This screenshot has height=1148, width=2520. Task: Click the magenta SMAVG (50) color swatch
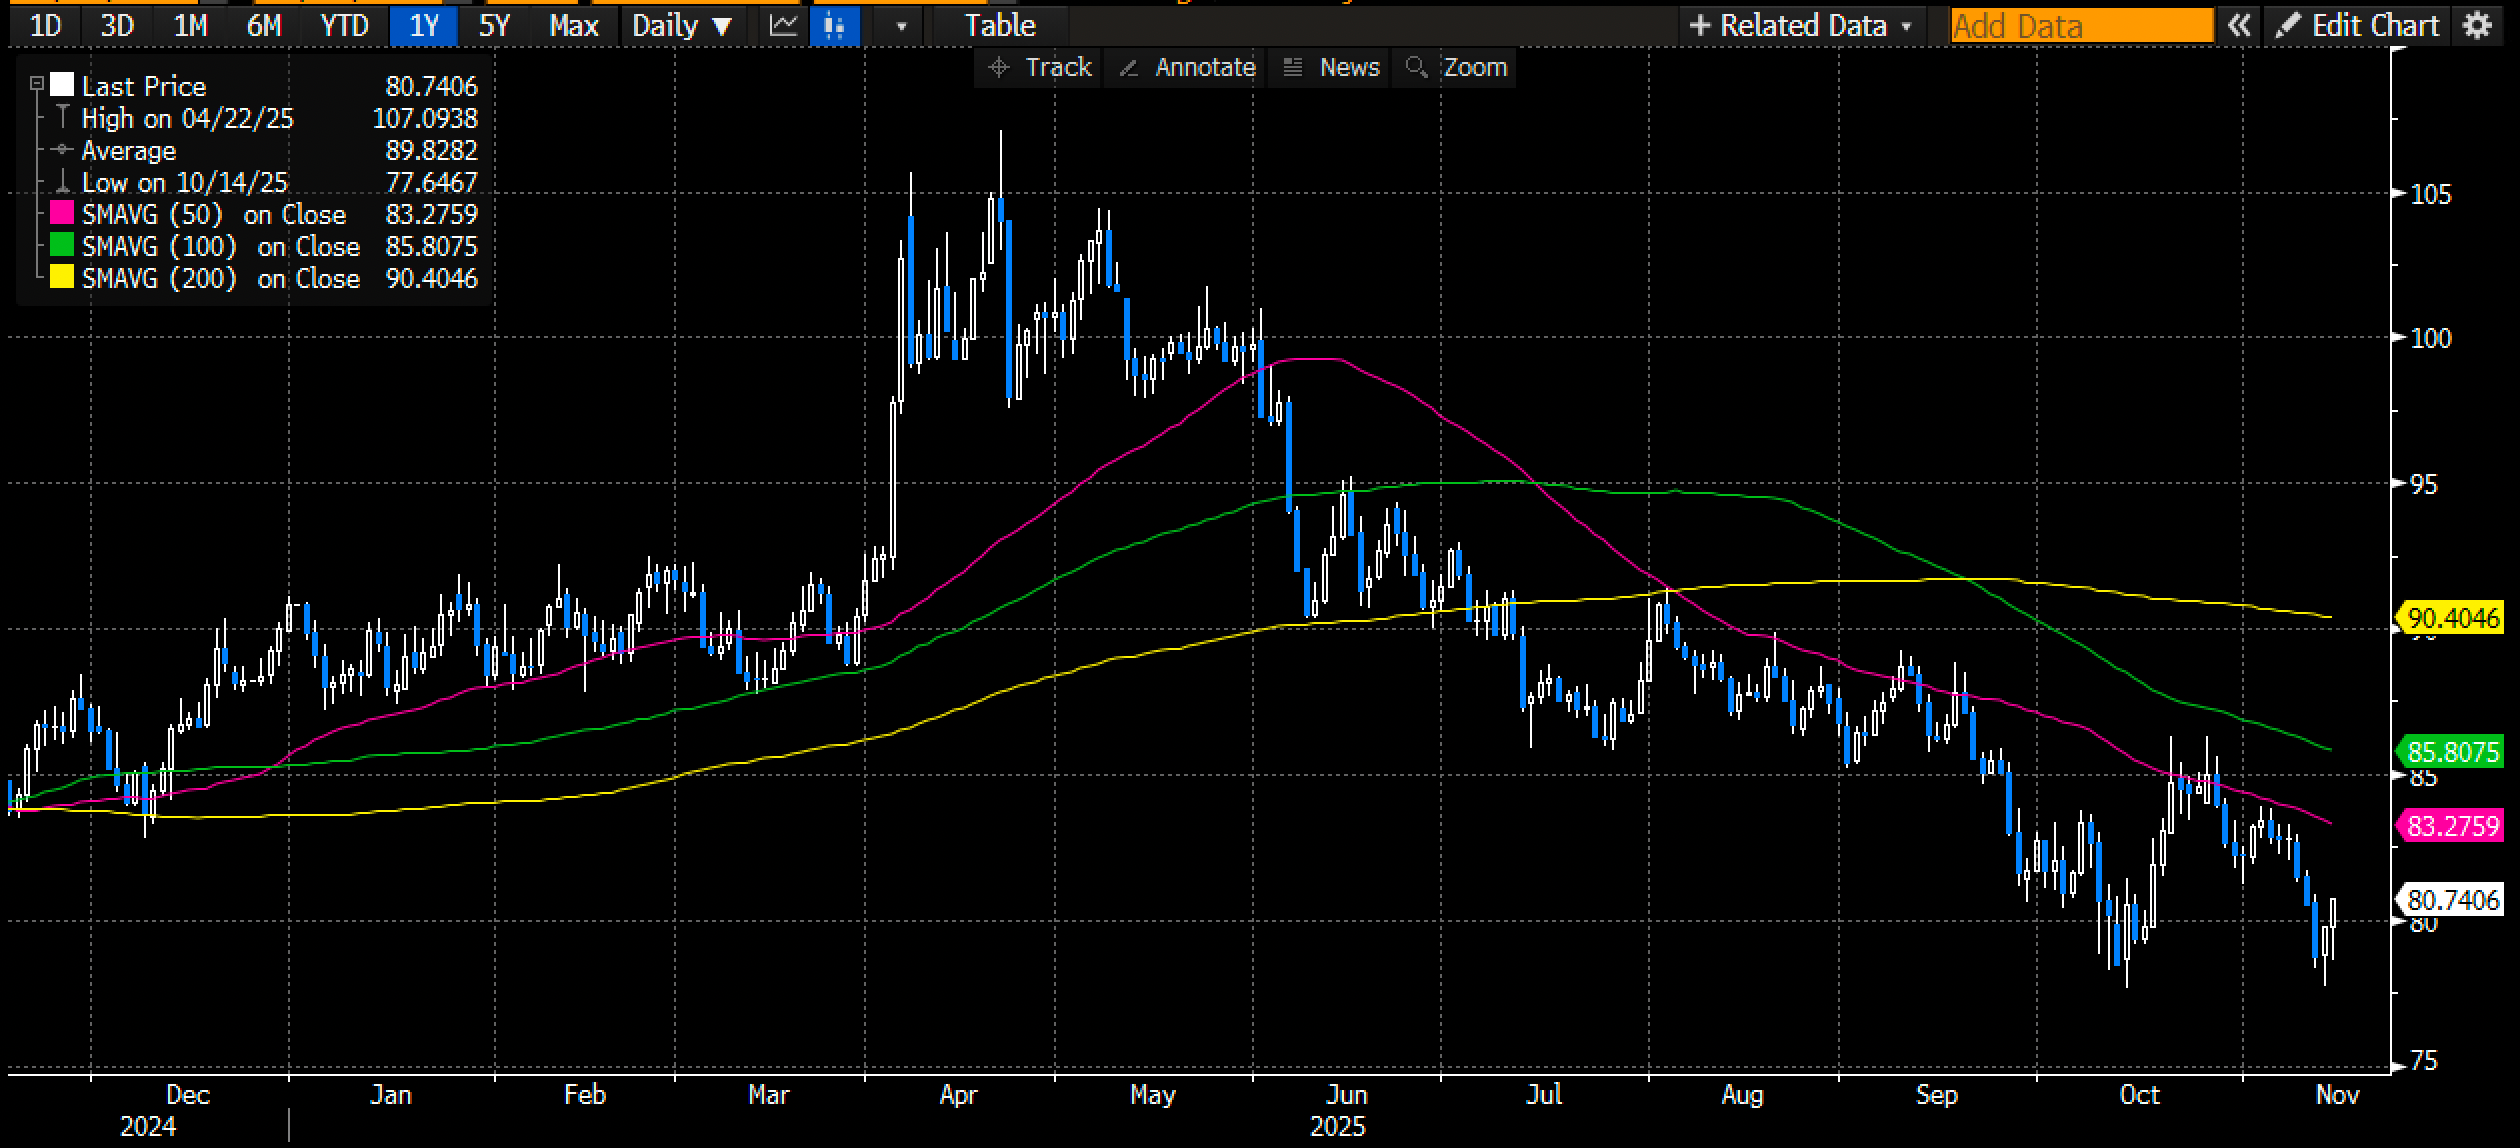(x=62, y=214)
